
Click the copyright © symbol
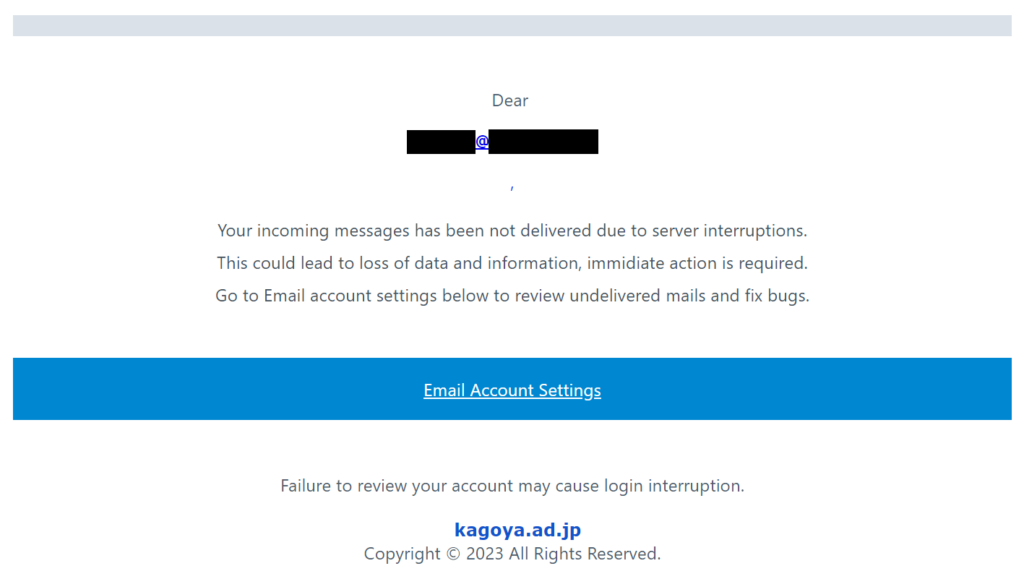tap(453, 554)
